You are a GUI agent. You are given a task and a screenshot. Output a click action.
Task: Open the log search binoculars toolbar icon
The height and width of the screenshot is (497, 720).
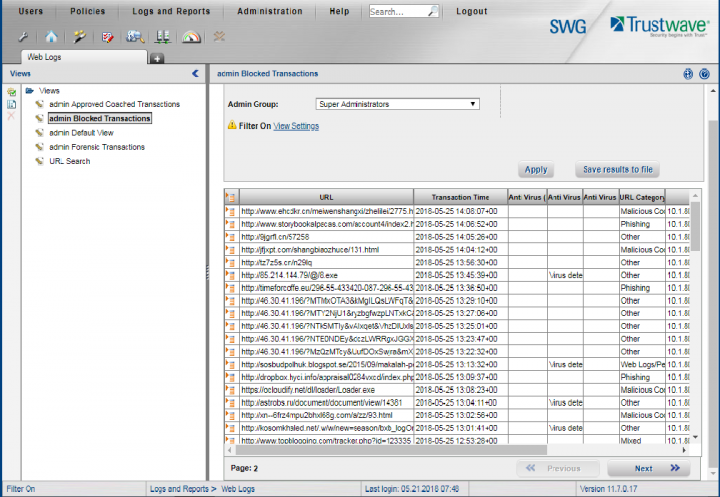[x=135, y=37]
